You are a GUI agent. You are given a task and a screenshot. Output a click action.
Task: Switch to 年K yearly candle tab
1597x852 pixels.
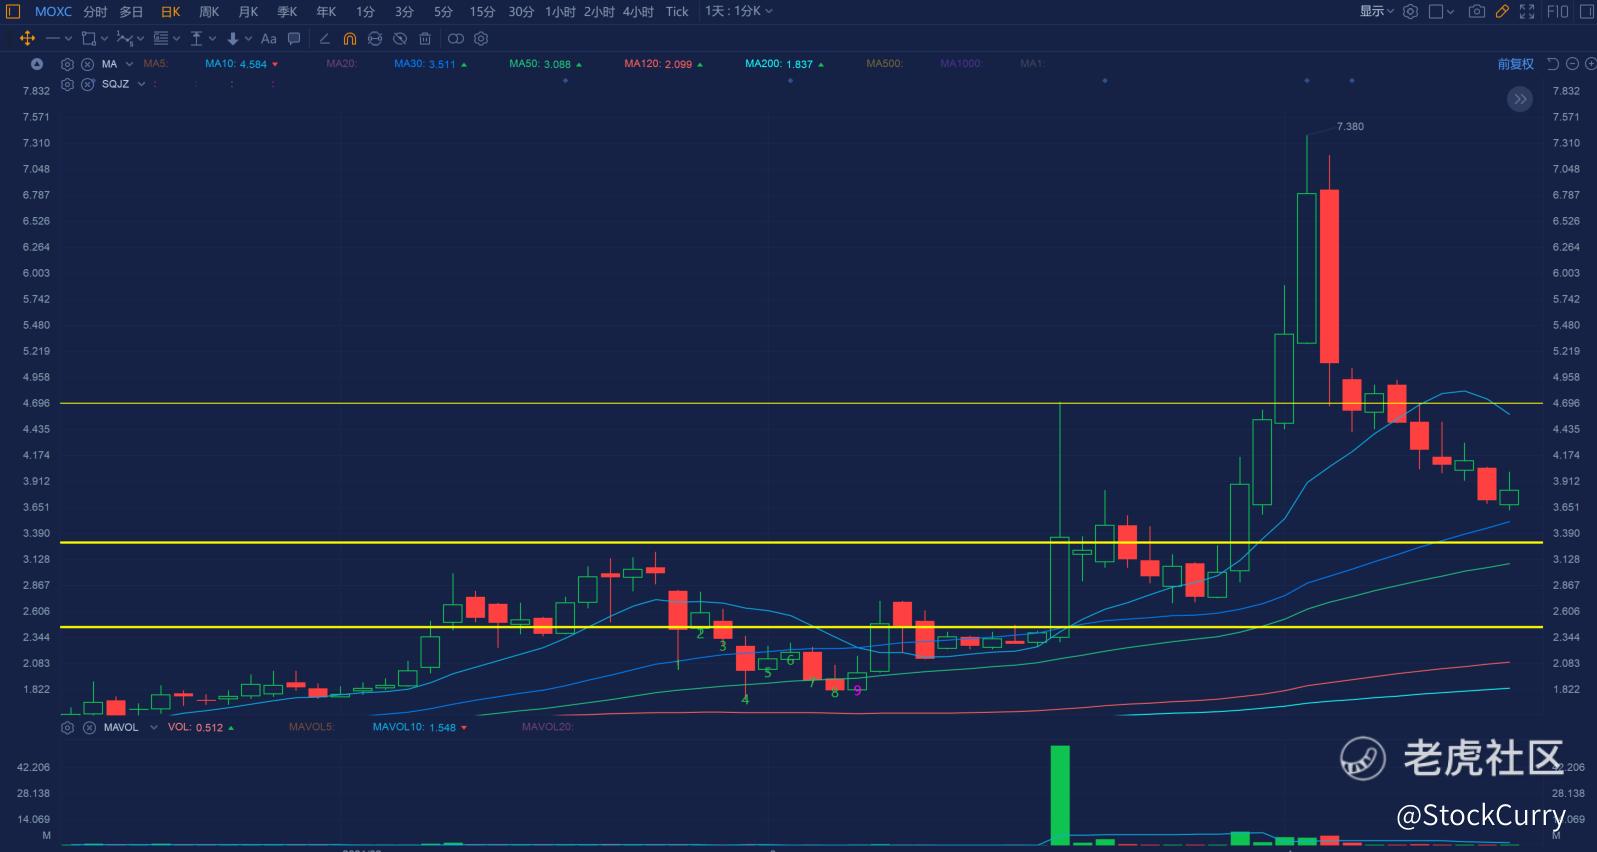pyautogui.click(x=326, y=12)
